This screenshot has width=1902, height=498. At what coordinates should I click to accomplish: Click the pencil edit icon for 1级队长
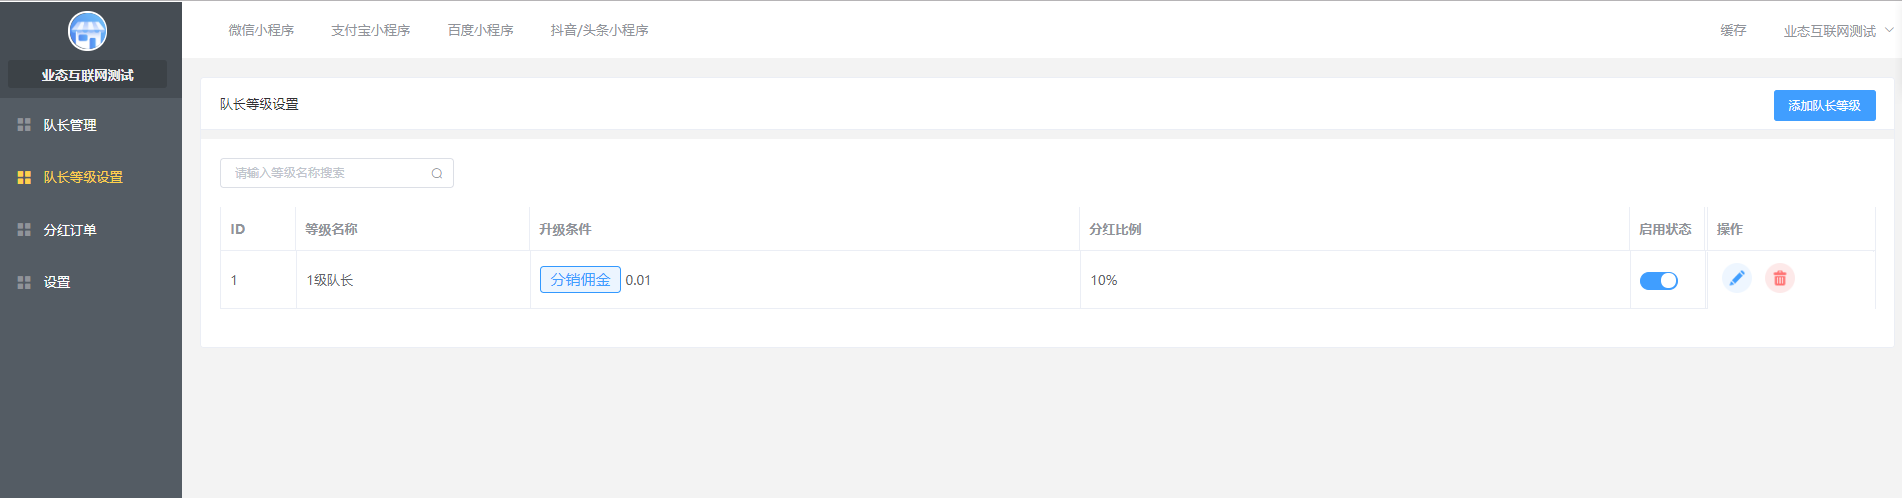(x=1737, y=278)
